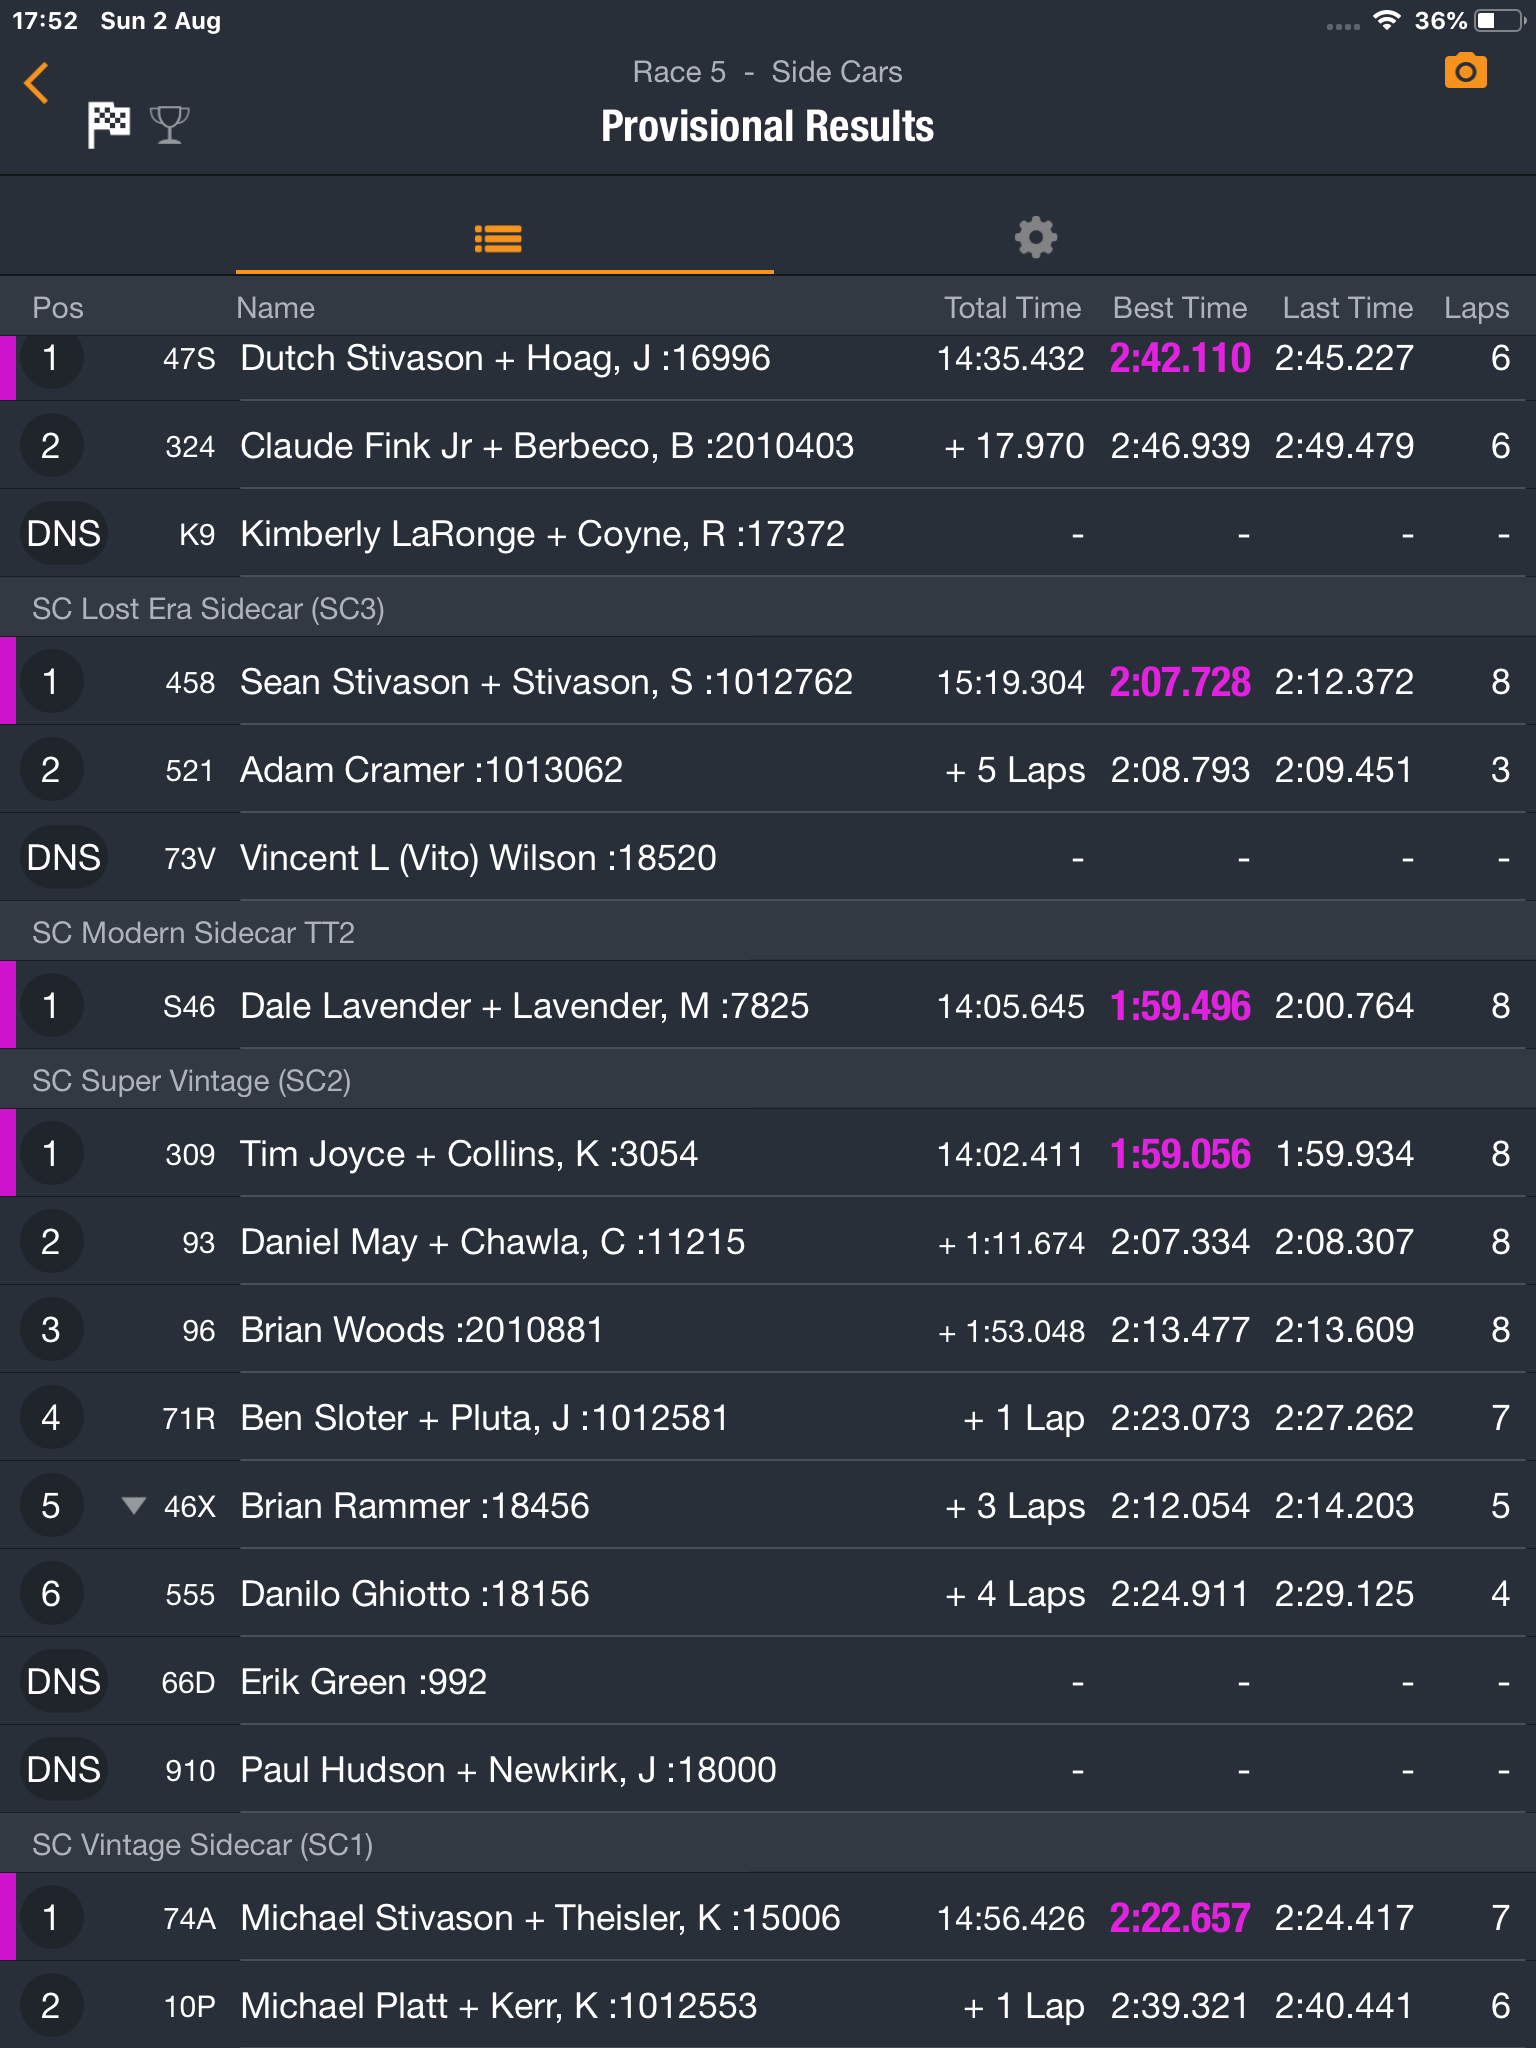Tap purple best time 2:07.728
The height and width of the screenshot is (2048, 1536).
click(x=1180, y=682)
